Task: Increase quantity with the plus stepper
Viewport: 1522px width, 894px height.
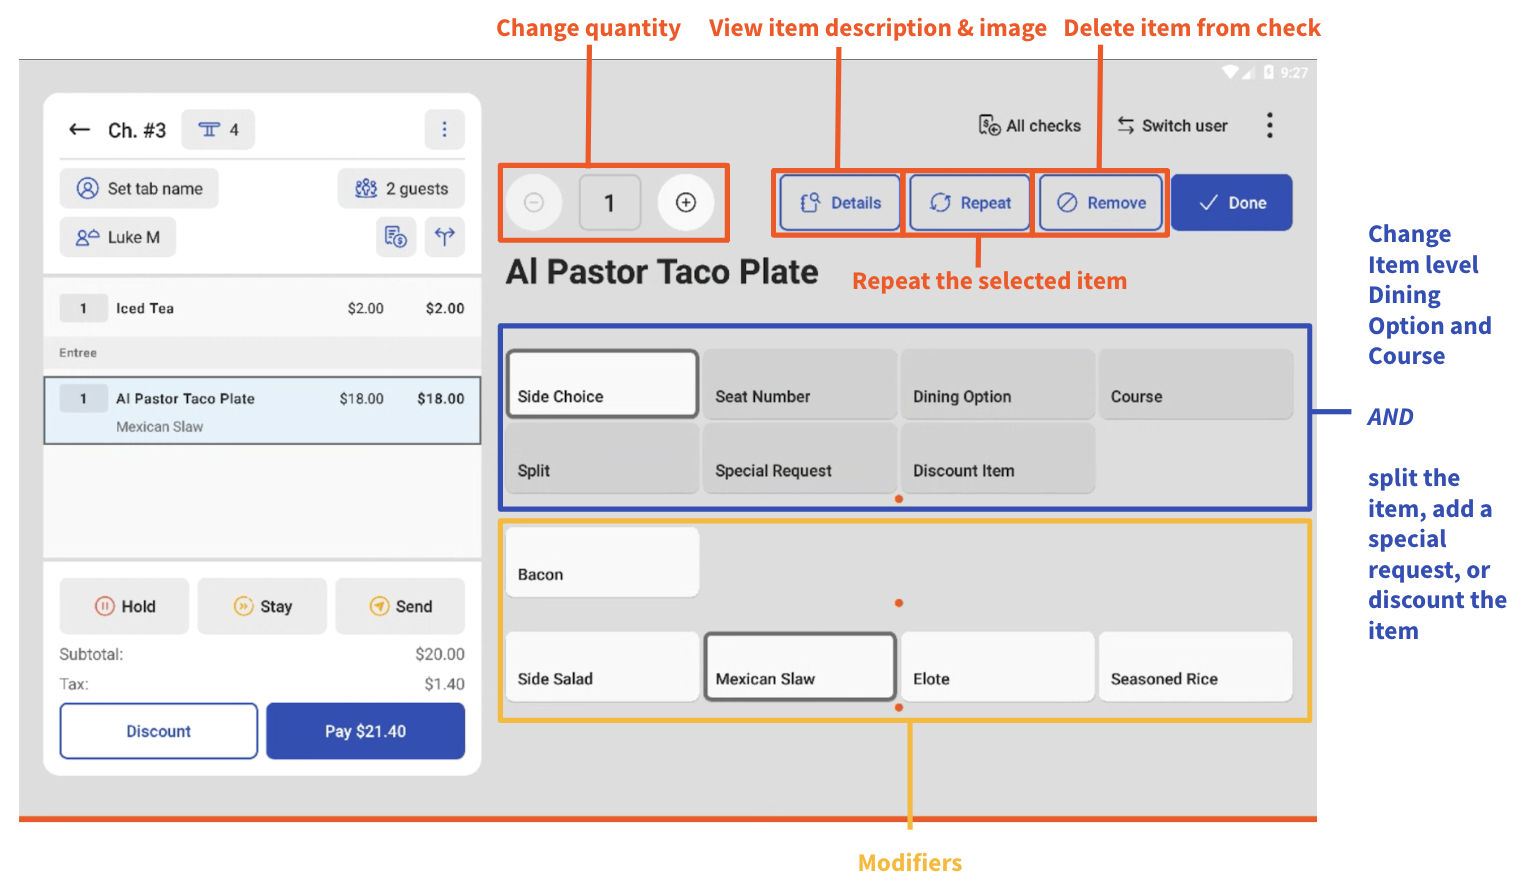Action: point(686,202)
